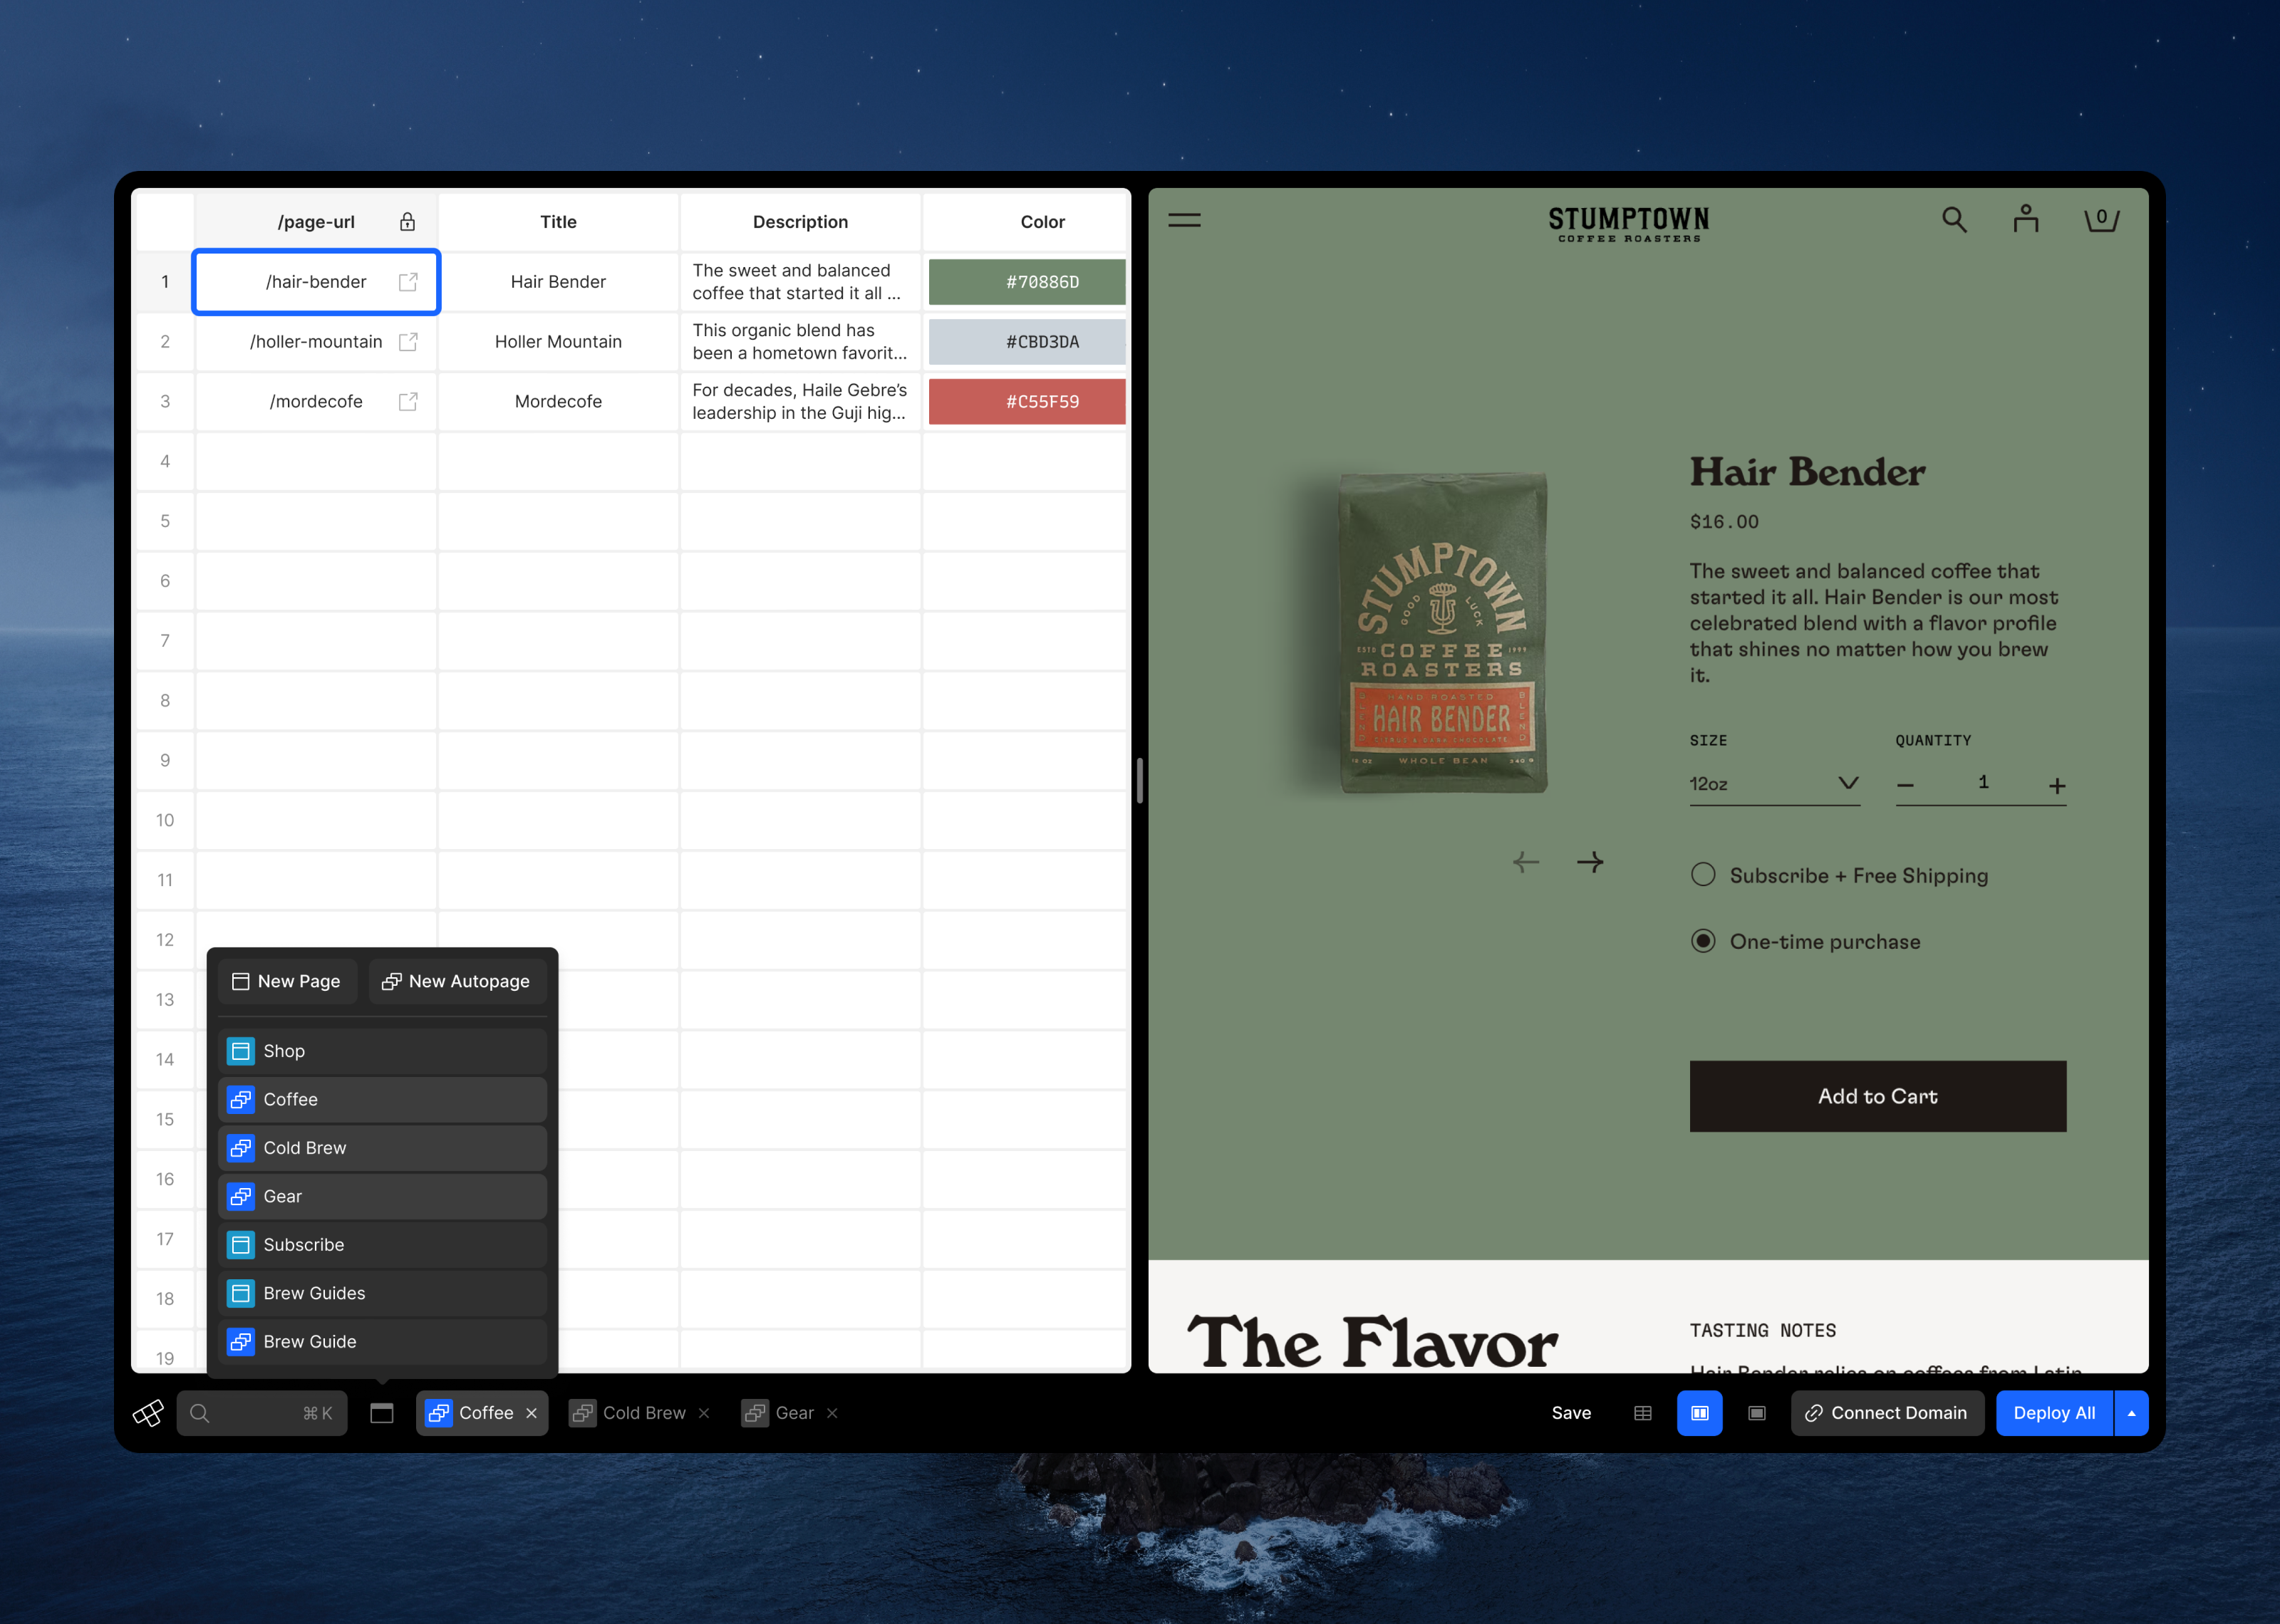Click previous image arrow under product
This screenshot has width=2280, height=1624.
(1526, 862)
